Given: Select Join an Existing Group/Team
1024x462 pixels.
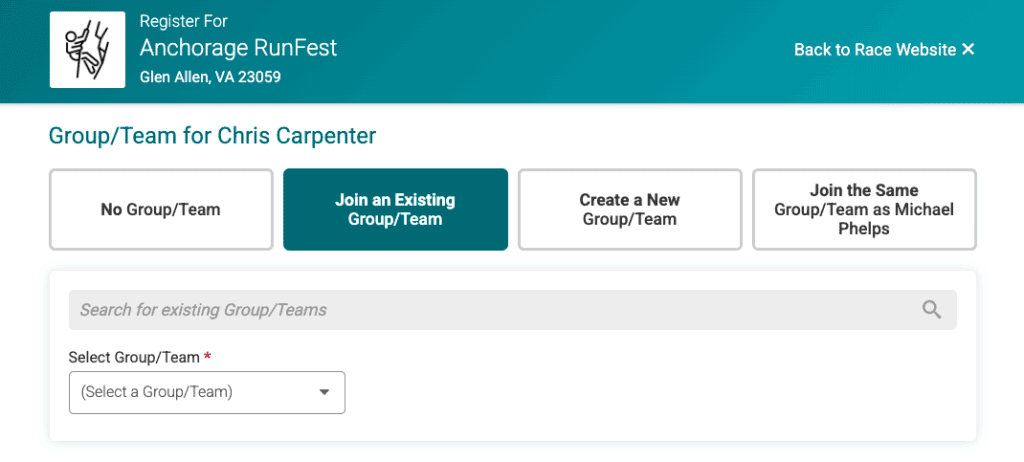Looking at the screenshot, I should coord(395,210).
